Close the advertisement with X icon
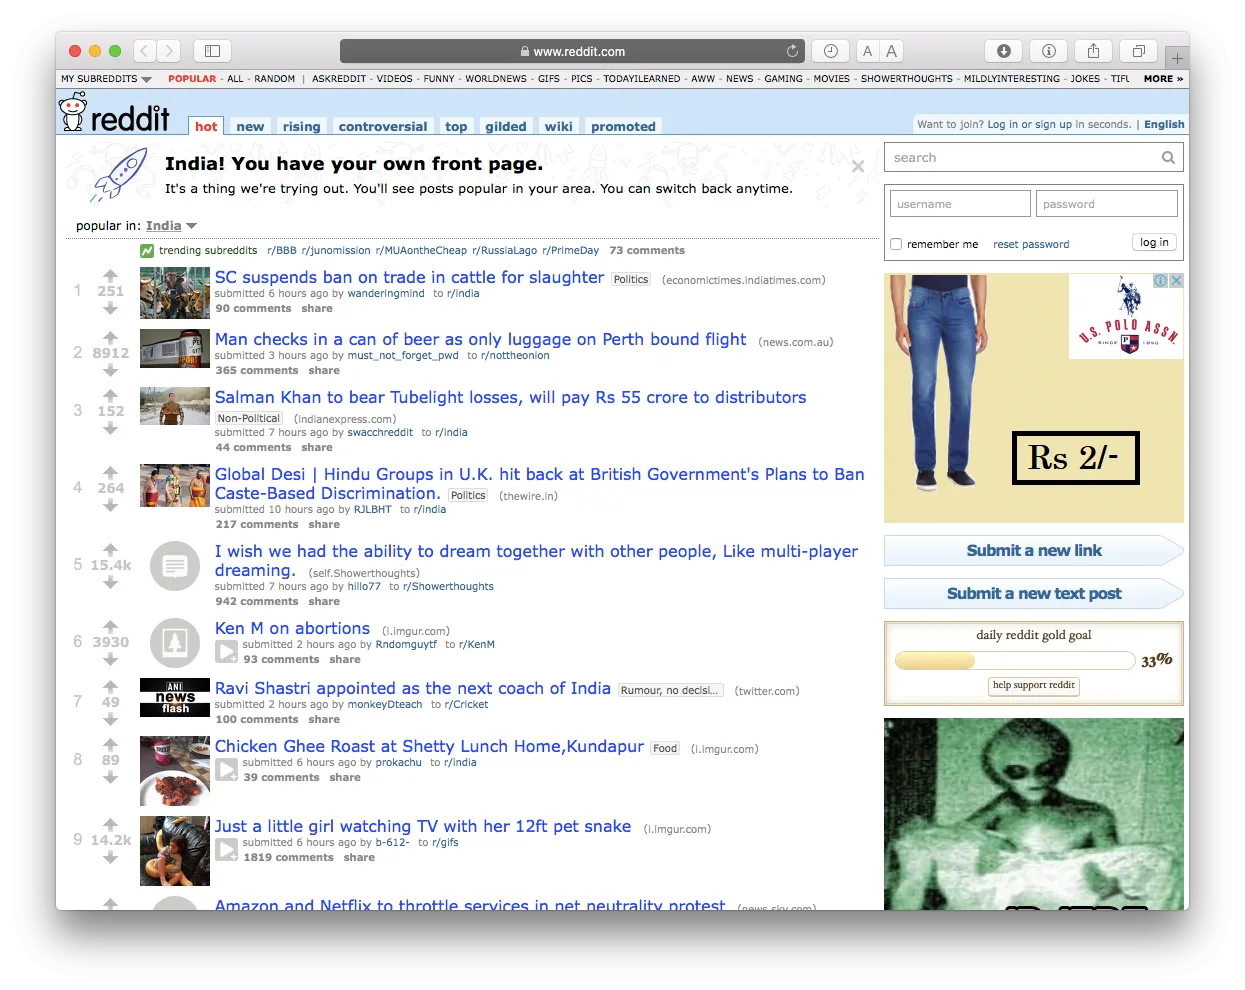The width and height of the screenshot is (1245, 990). click(x=1177, y=281)
